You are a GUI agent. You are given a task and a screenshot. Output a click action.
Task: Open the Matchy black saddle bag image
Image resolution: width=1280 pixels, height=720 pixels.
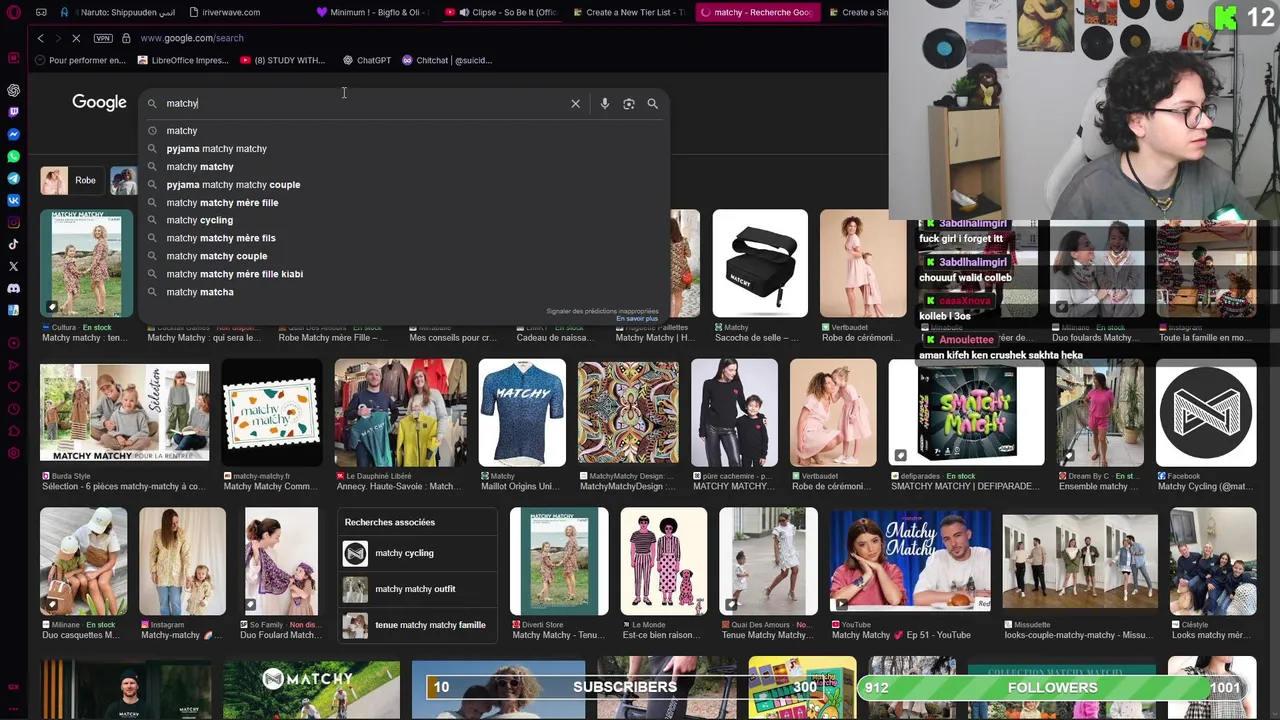760,264
